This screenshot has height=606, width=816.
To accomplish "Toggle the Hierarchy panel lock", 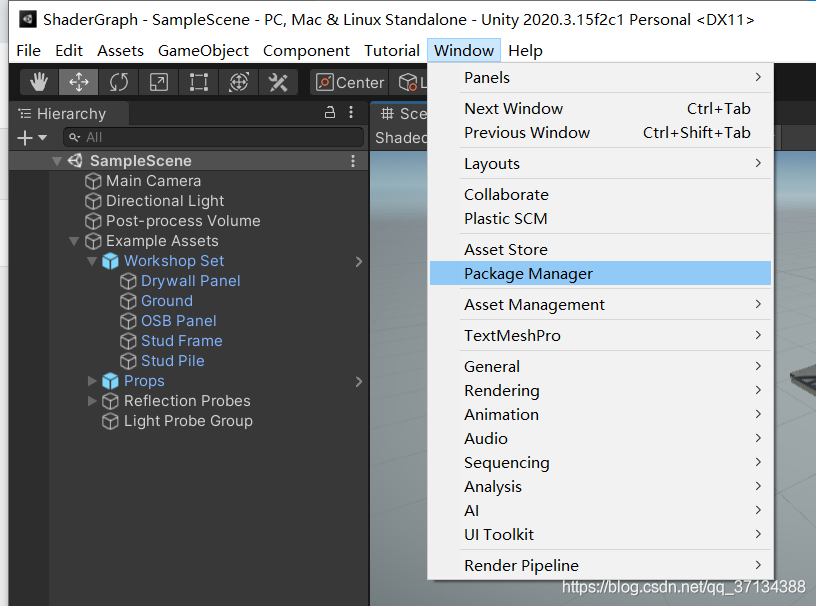I will click(330, 112).
